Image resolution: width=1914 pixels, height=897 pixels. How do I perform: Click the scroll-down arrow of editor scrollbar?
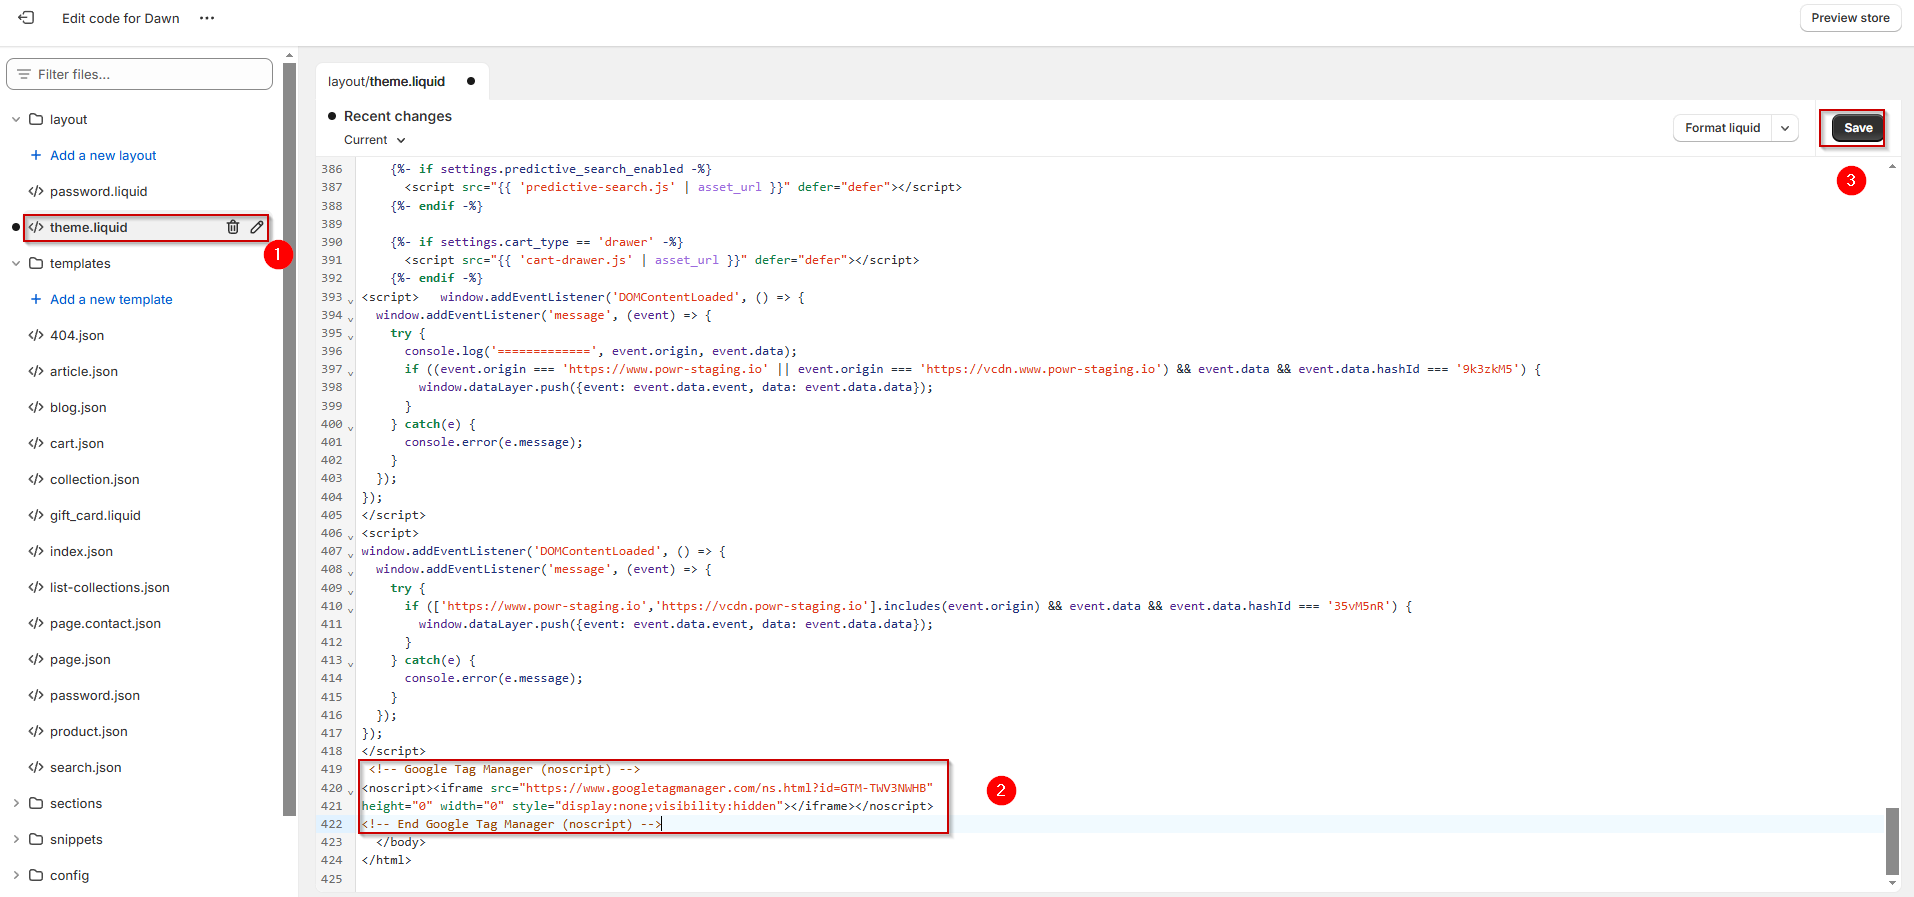tap(1891, 883)
